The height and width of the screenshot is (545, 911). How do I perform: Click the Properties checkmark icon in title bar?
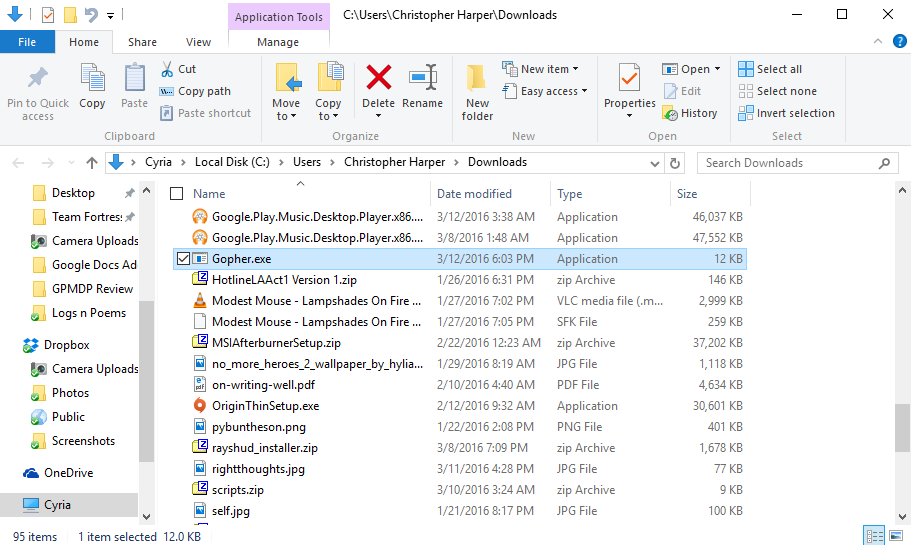click(48, 15)
